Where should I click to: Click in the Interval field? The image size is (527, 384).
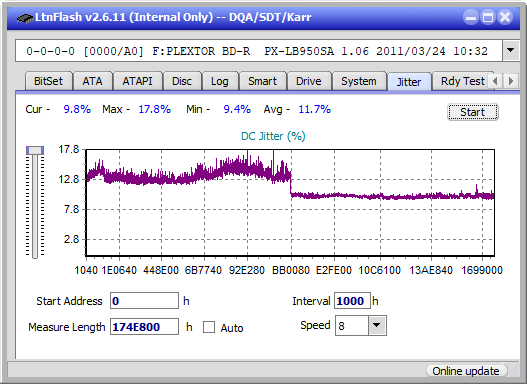coord(352,301)
